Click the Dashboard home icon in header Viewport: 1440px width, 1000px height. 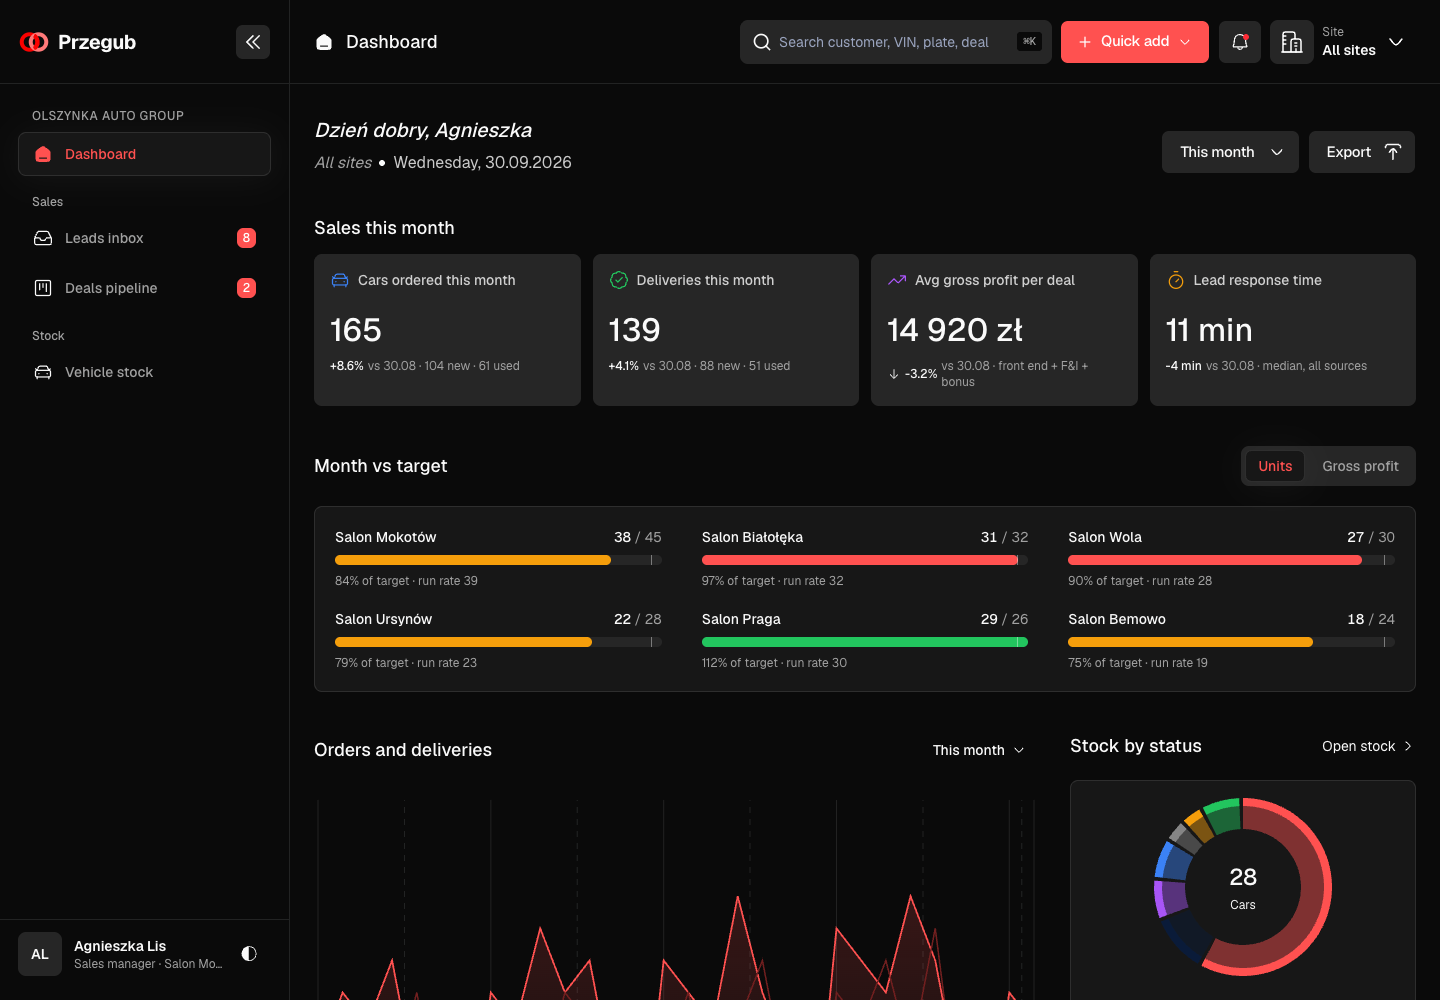(324, 42)
